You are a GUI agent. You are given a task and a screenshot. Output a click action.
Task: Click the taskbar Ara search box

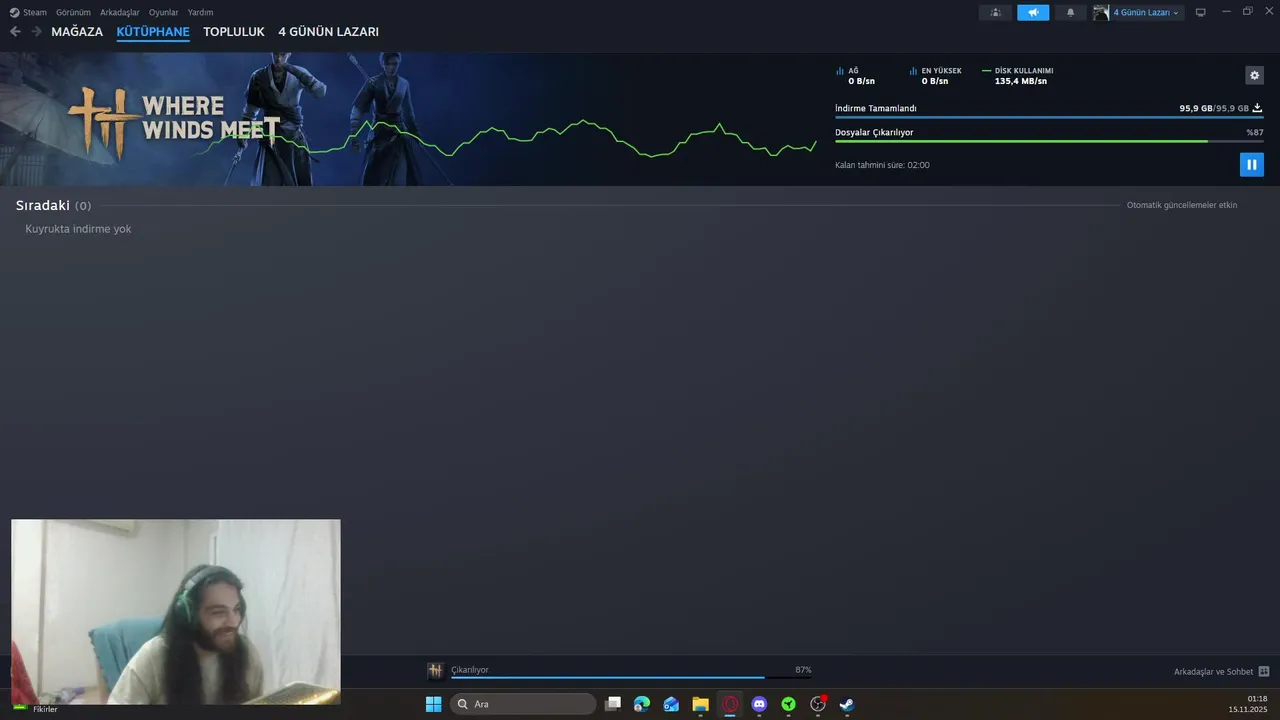click(x=523, y=704)
